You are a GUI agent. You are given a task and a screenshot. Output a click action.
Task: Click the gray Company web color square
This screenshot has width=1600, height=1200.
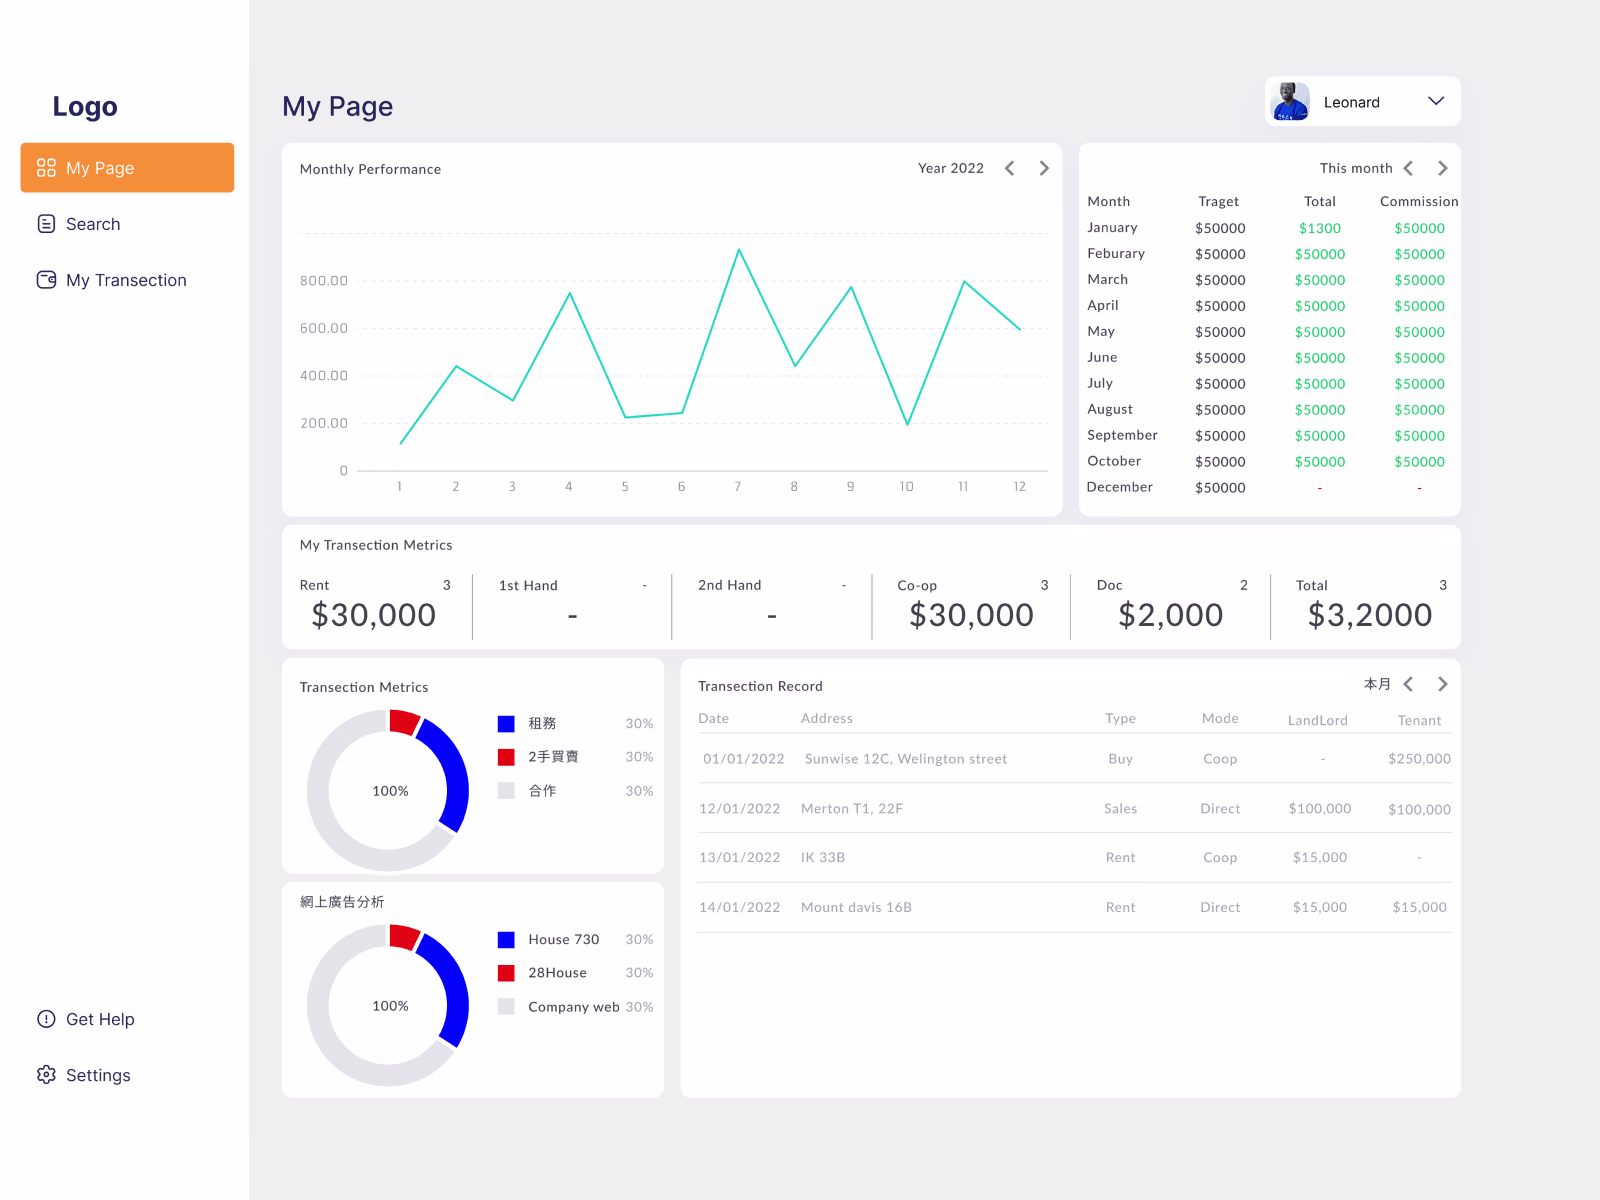(508, 1006)
